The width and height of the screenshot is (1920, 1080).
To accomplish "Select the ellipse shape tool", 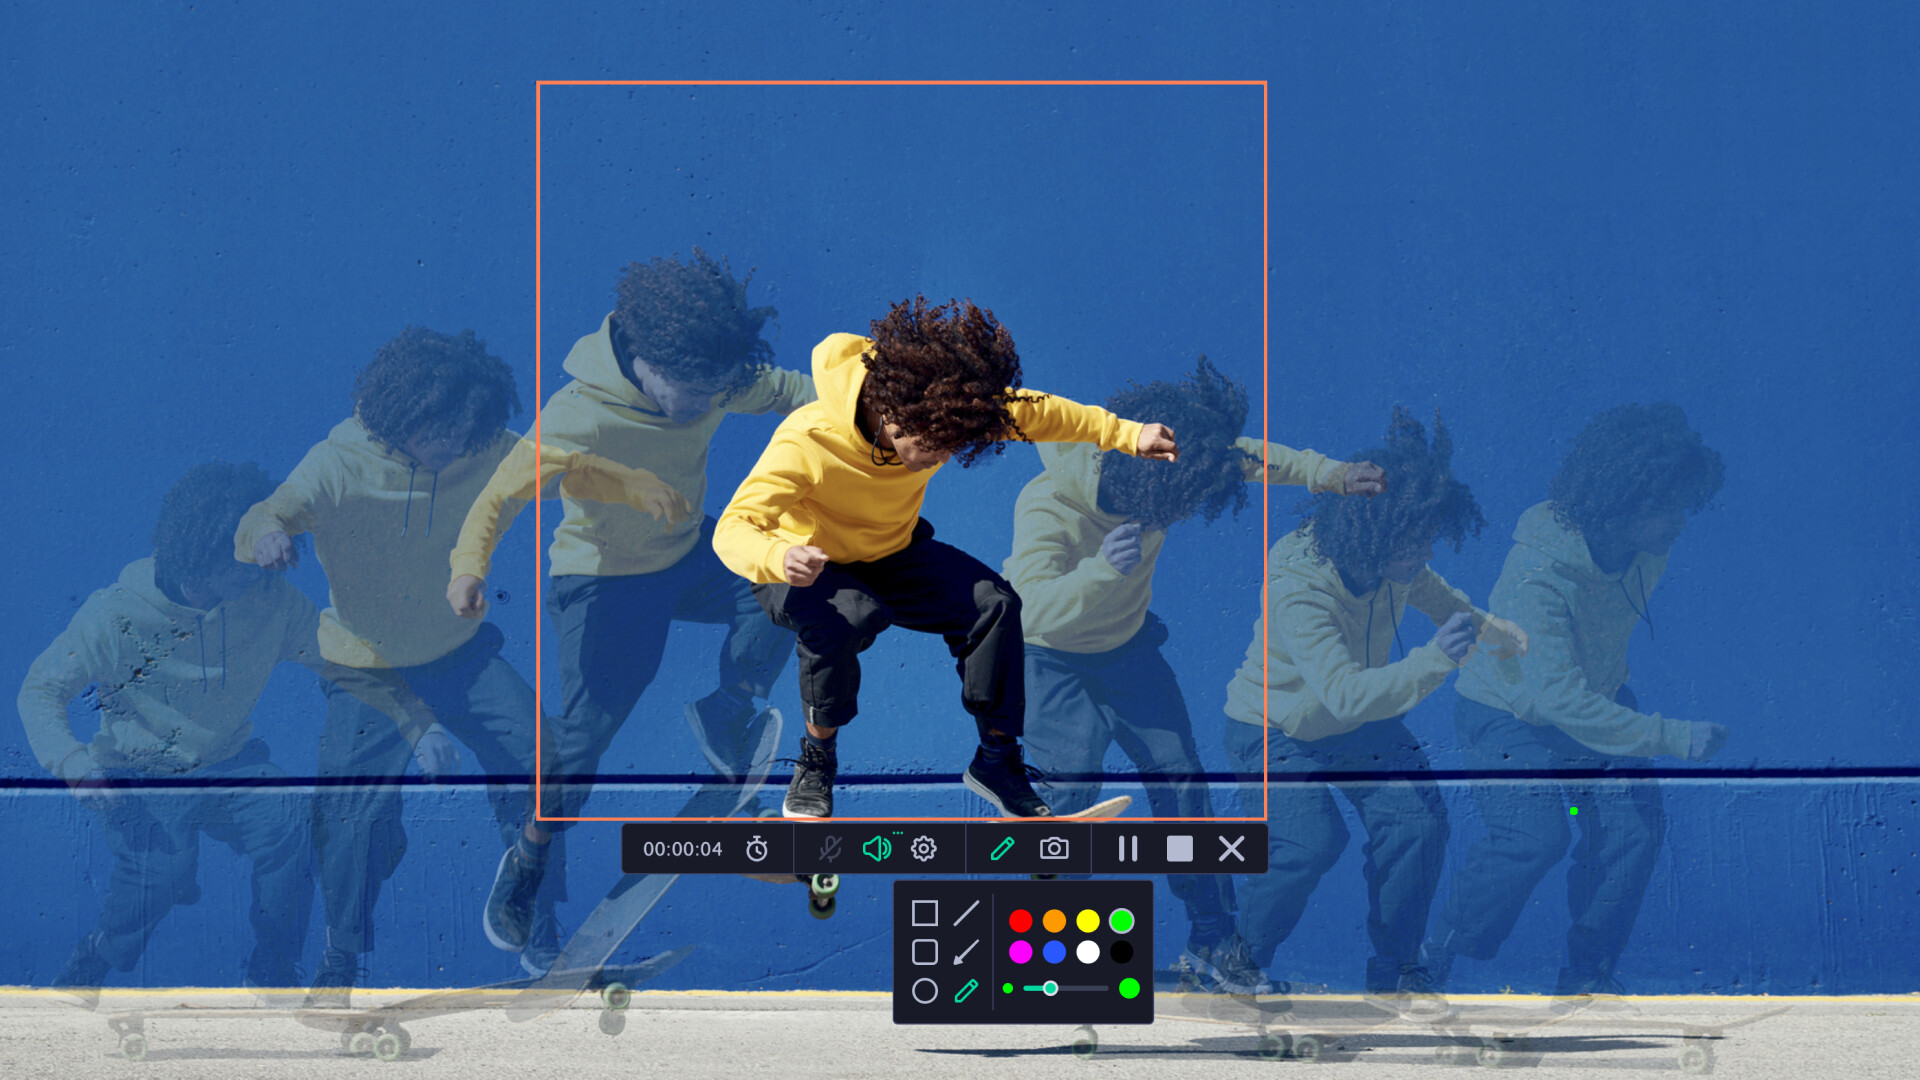I will point(925,991).
